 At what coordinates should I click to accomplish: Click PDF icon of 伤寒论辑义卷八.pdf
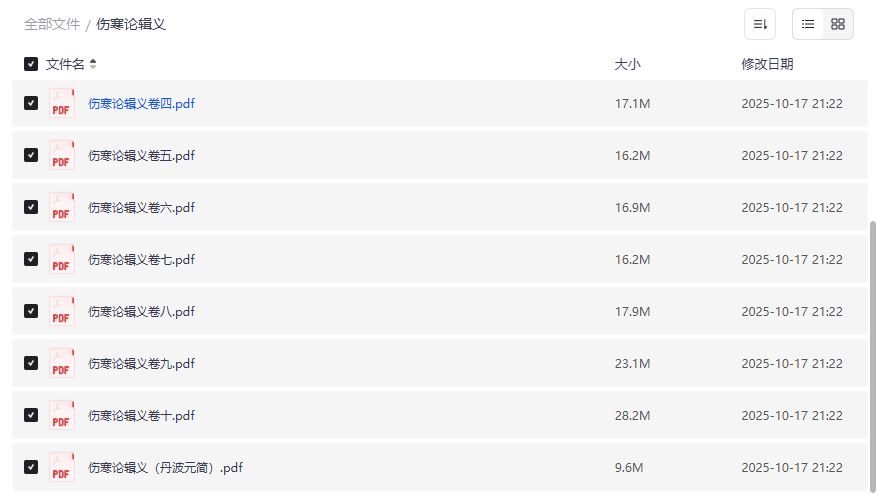(62, 311)
